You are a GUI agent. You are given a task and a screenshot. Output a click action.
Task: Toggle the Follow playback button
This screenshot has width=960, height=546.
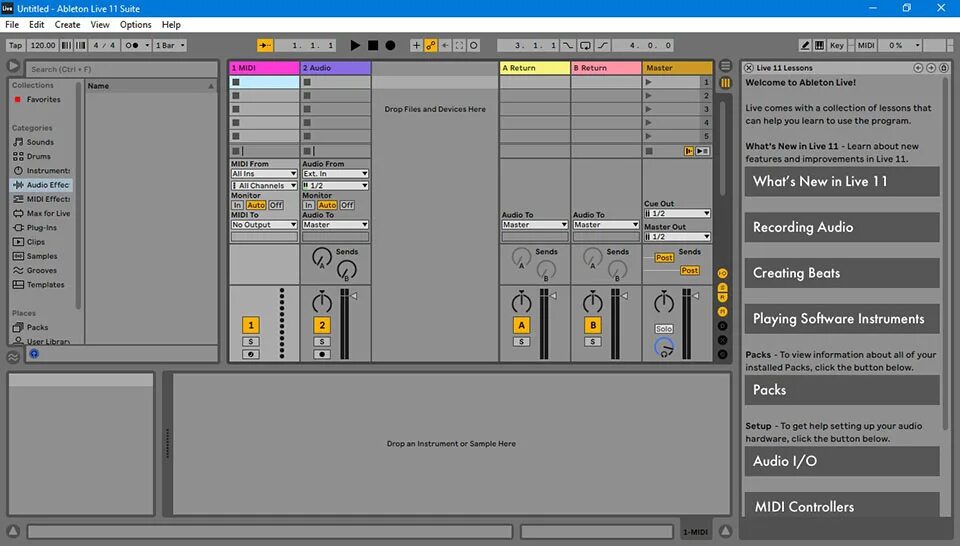(264, 45)
